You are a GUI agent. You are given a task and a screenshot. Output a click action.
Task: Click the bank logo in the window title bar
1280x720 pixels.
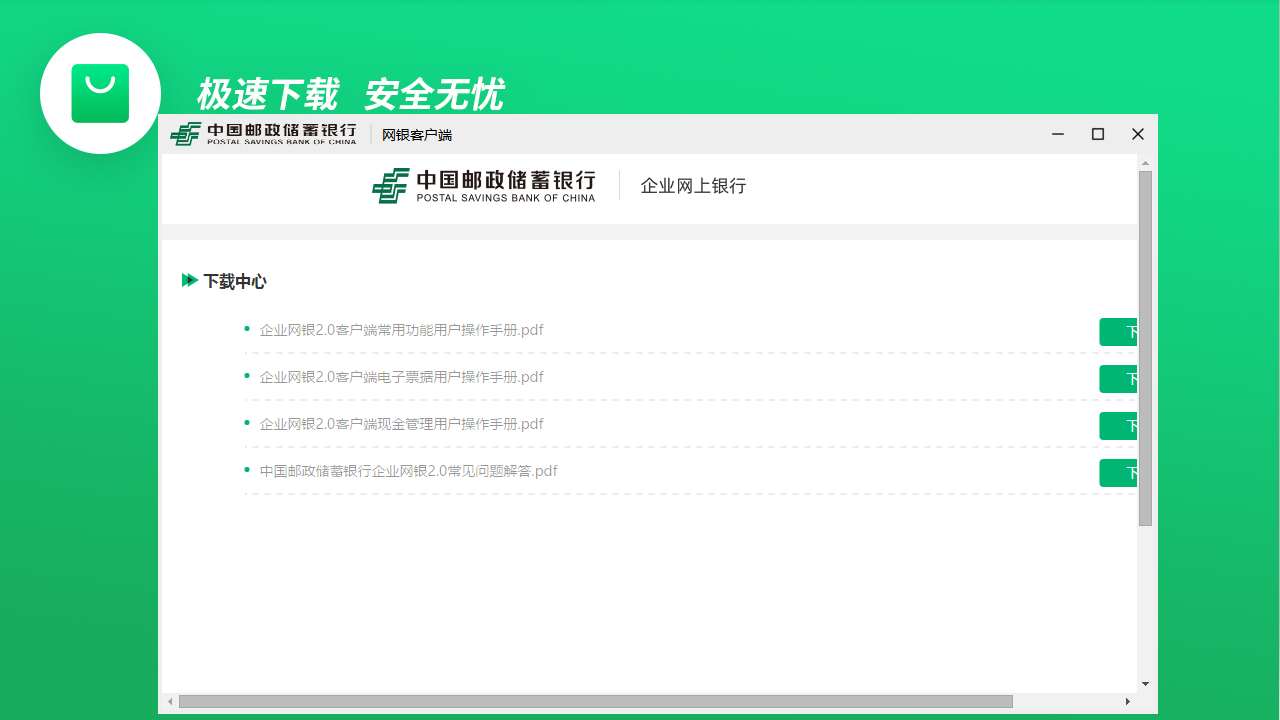tap(264, 133)
